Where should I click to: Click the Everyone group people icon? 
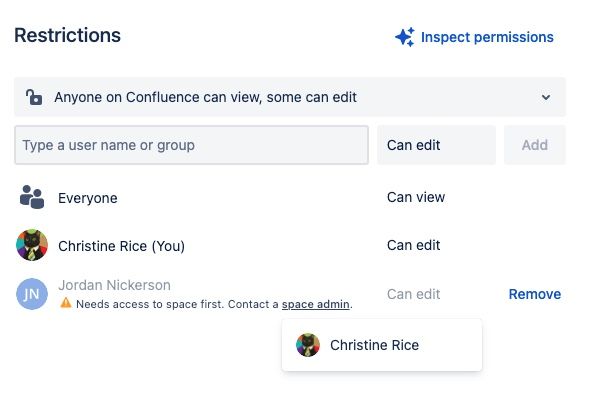[32, 197]
